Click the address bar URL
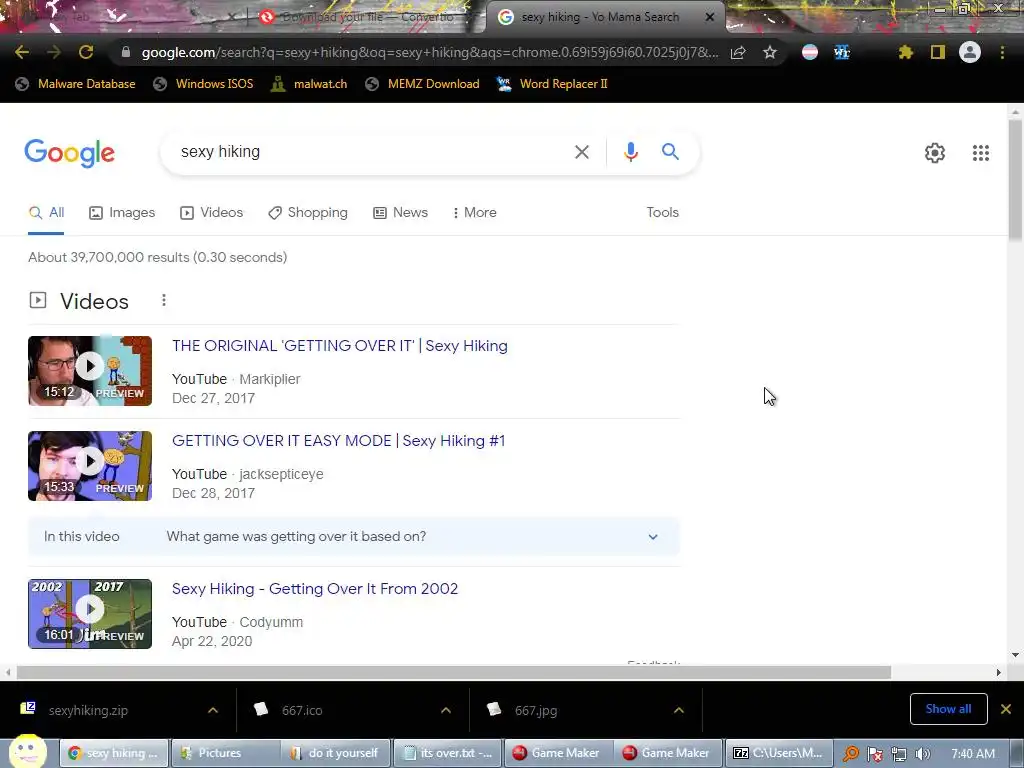The height and width of the screenshot is (768, 1024). point(429,52)
